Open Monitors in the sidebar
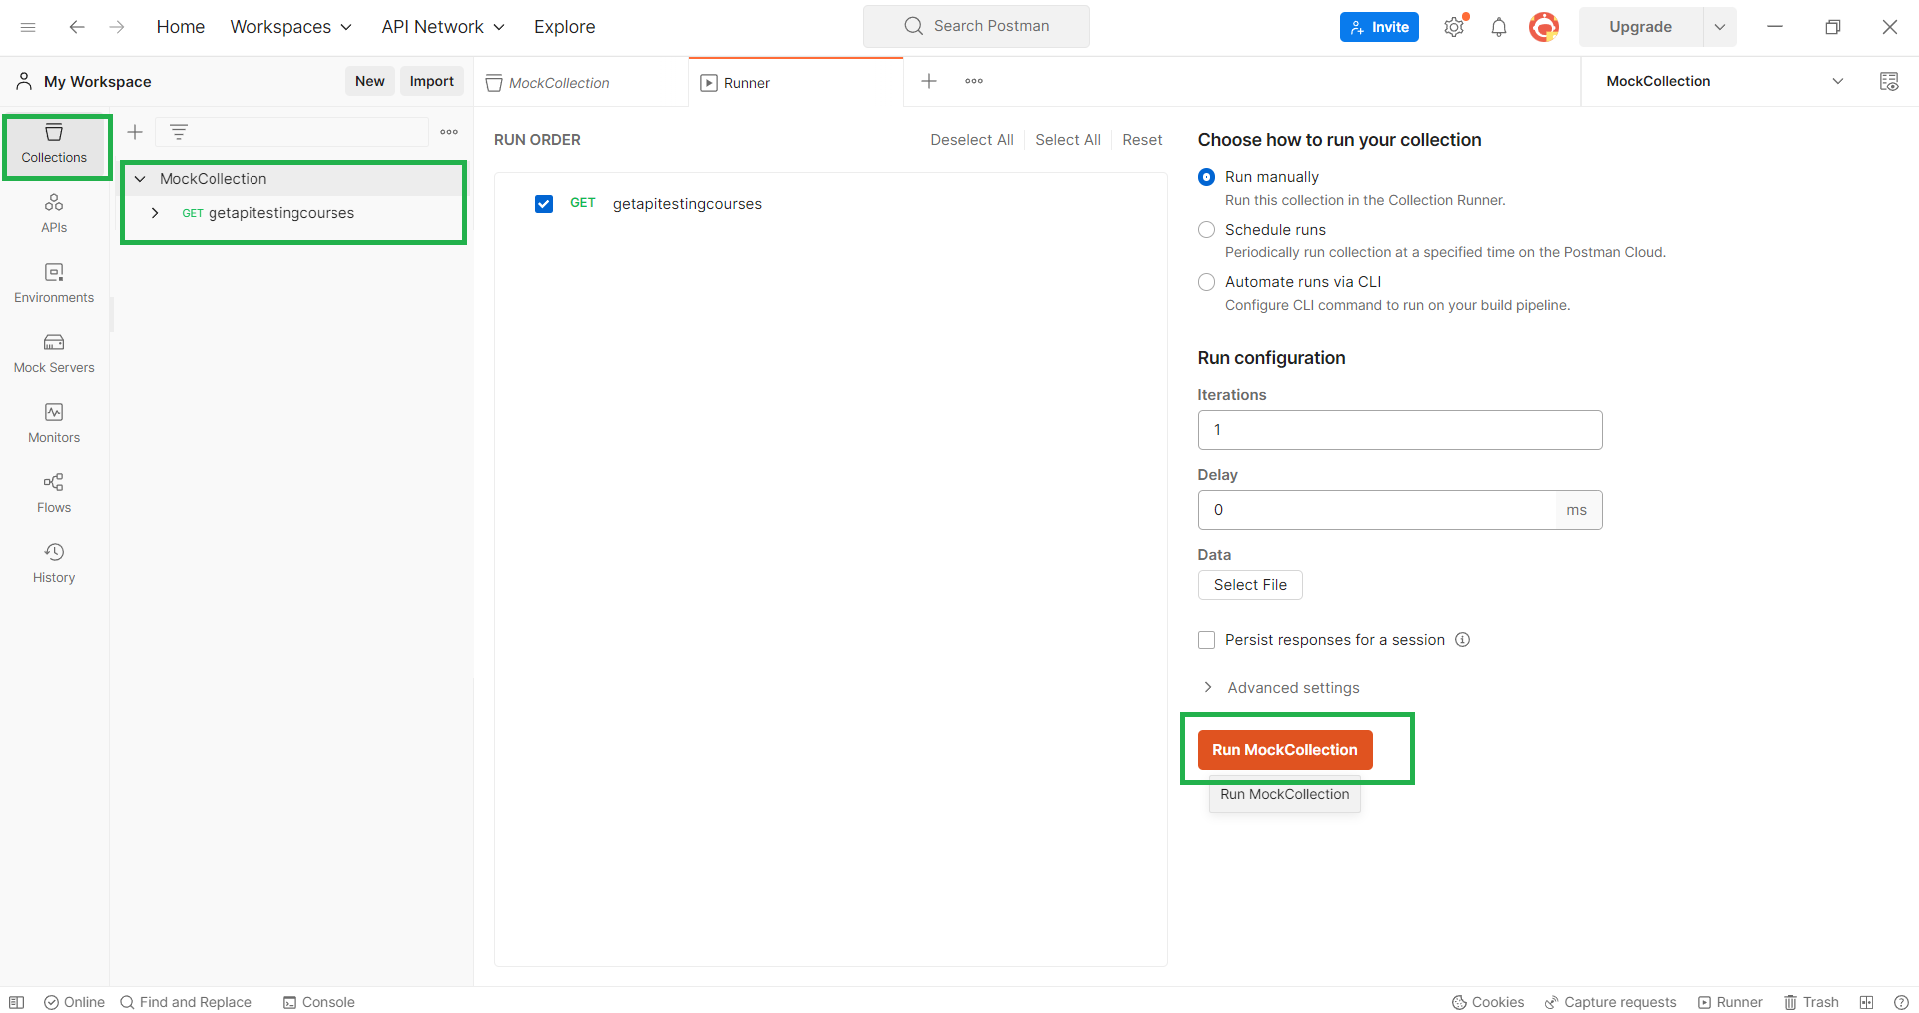This screenshot has height=1013, width=1919. coord(54,424)
